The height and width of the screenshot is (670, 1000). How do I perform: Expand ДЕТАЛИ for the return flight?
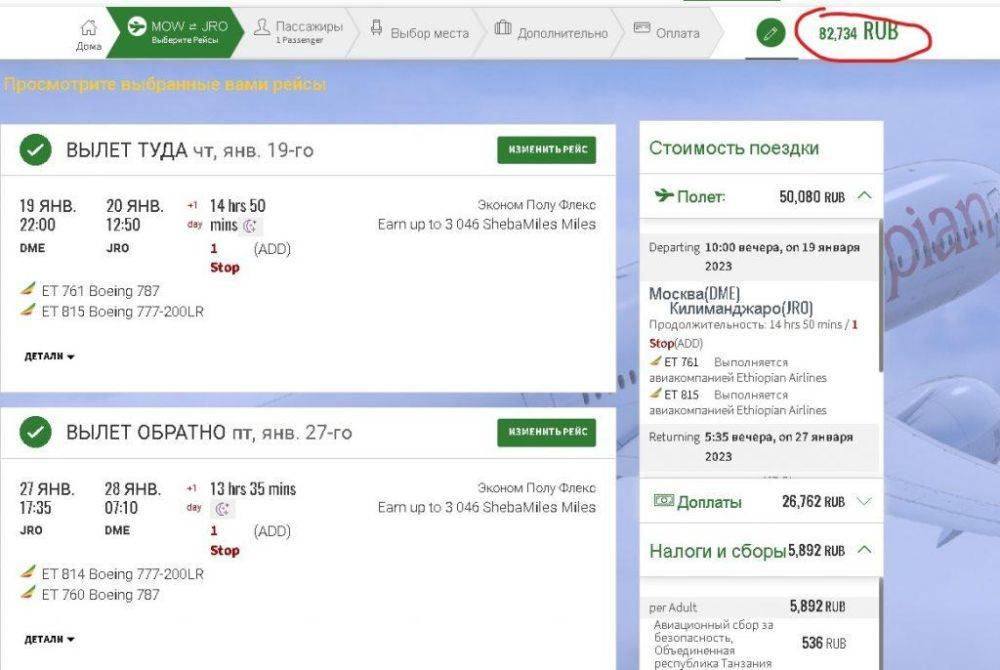(49, 639)
